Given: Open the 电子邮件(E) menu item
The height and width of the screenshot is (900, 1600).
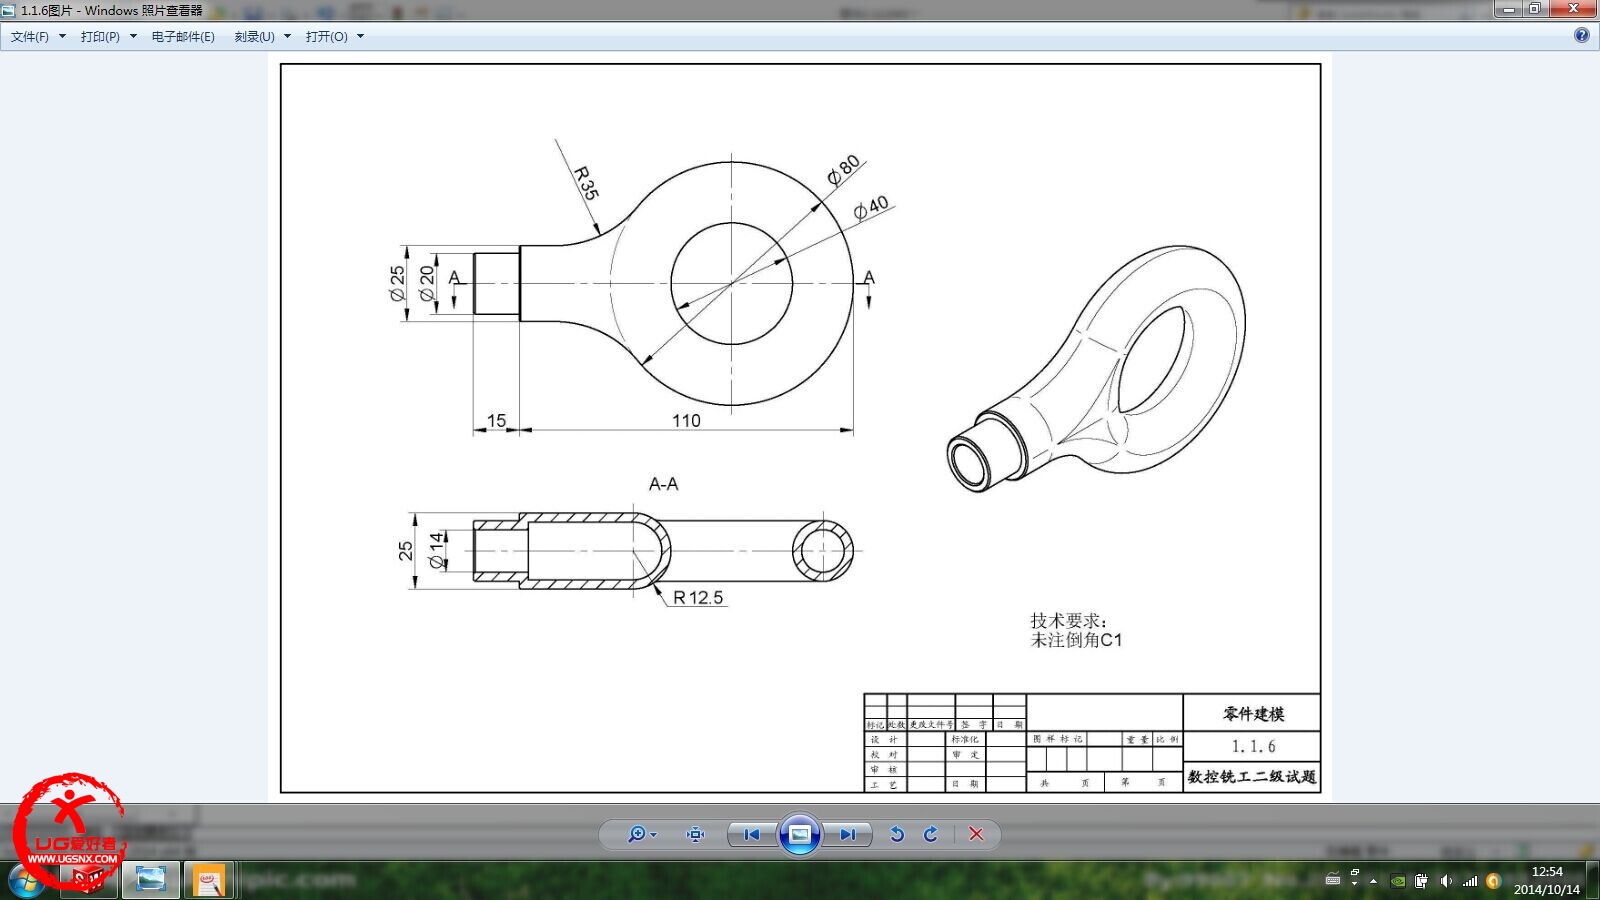Looking at the screenshot, I should point(183,37).
